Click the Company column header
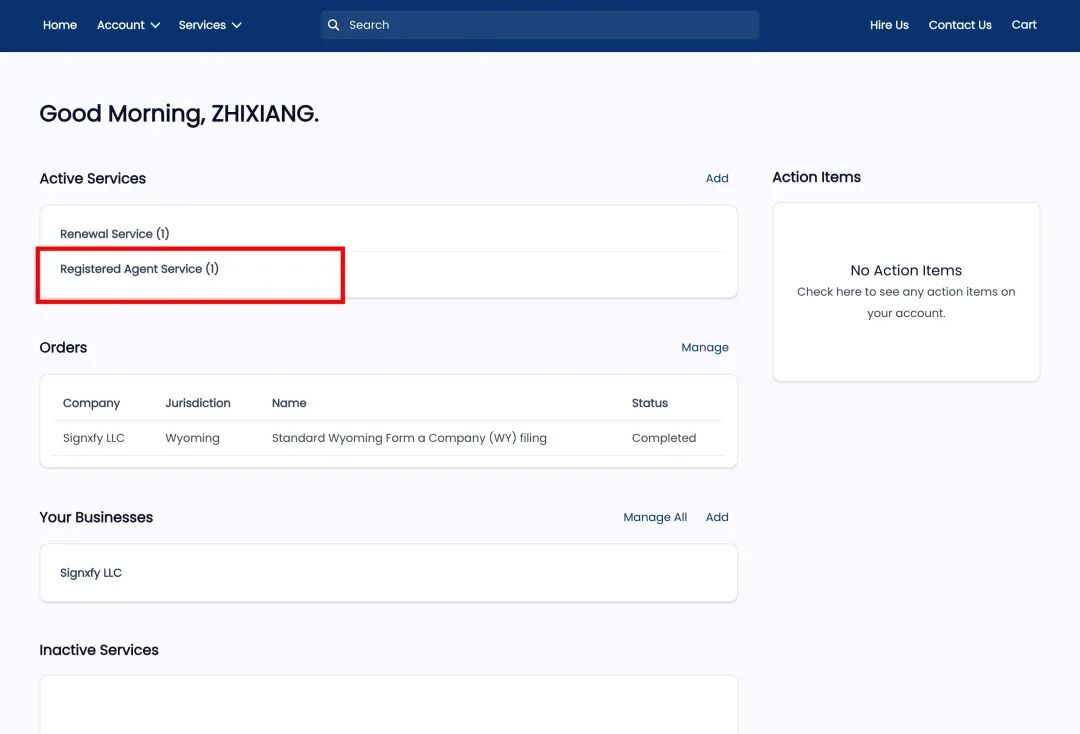Image resolution: width=1080 pixels, height=734 pixels. coord(91,403)
